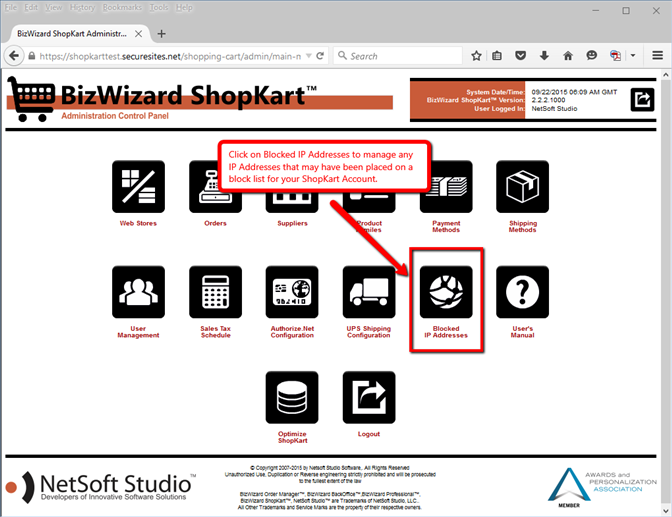The height and width of the screenshot is (517, 672).
Task: Open a new tab with the plus button
Action: pos(162,34)
